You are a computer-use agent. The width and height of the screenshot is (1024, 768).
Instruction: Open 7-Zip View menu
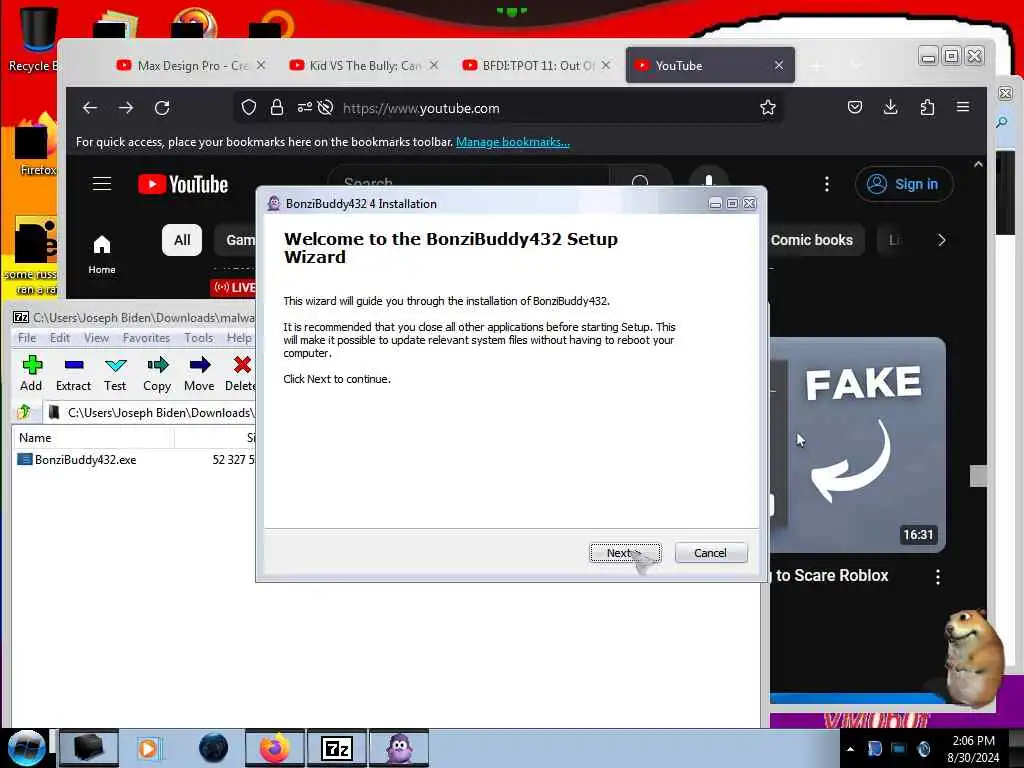96,338
